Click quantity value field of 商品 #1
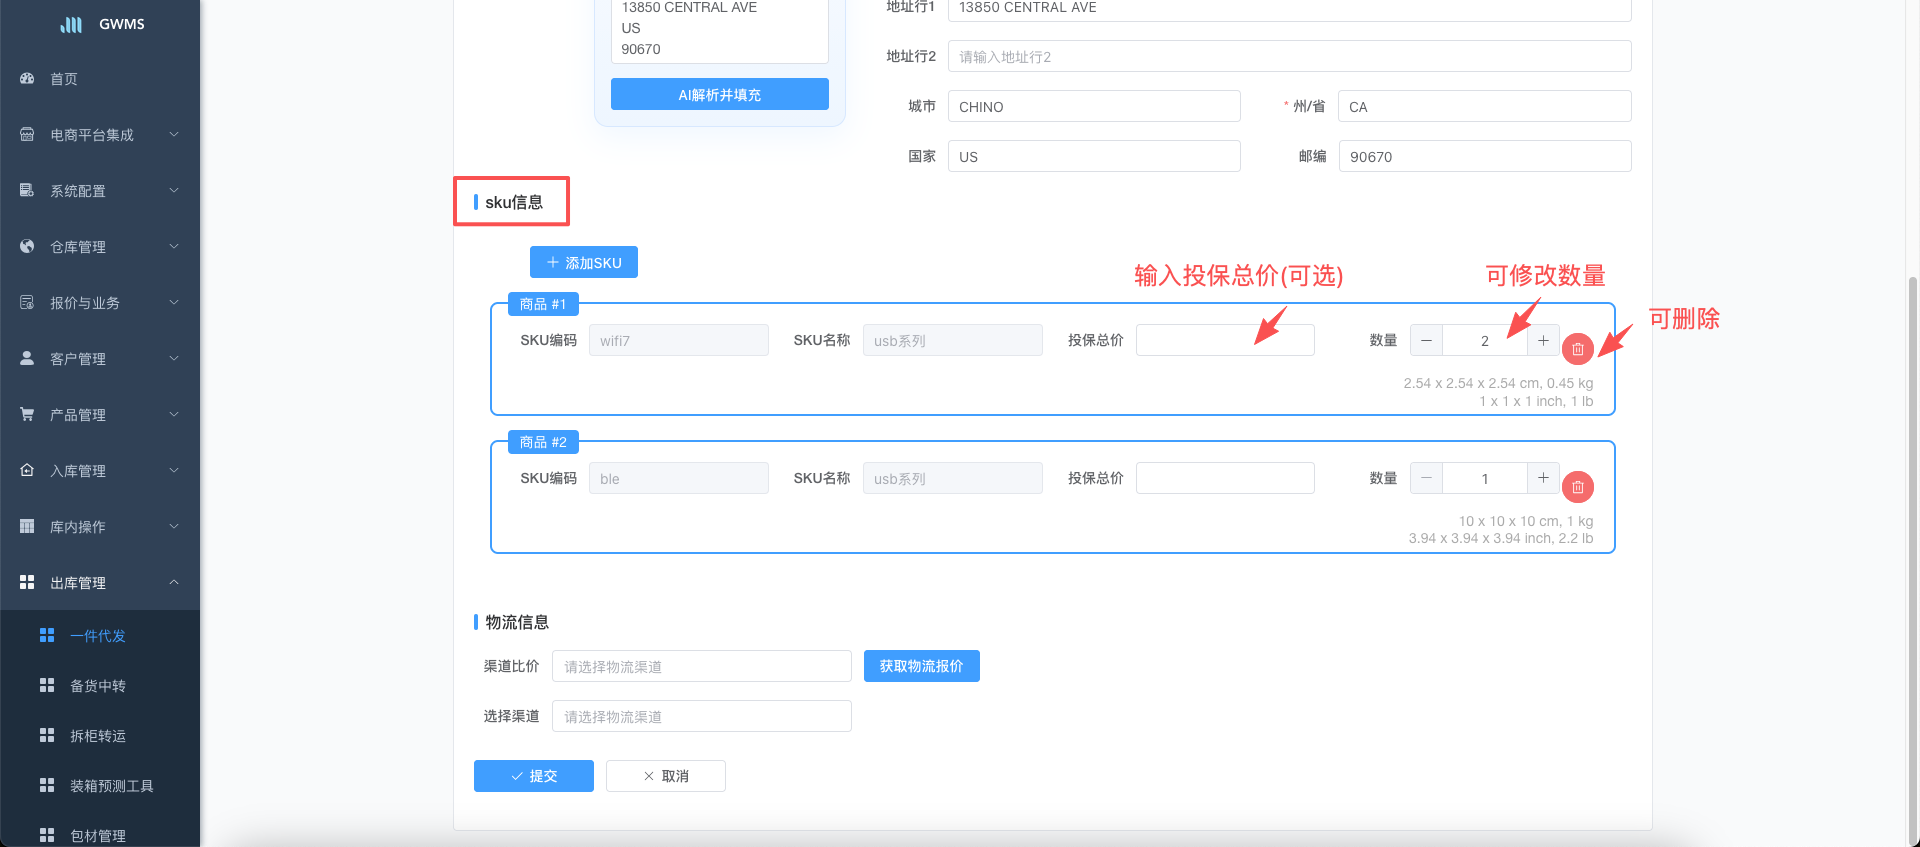Viewport: 1920px width, 847px height. click(1485, 340)
